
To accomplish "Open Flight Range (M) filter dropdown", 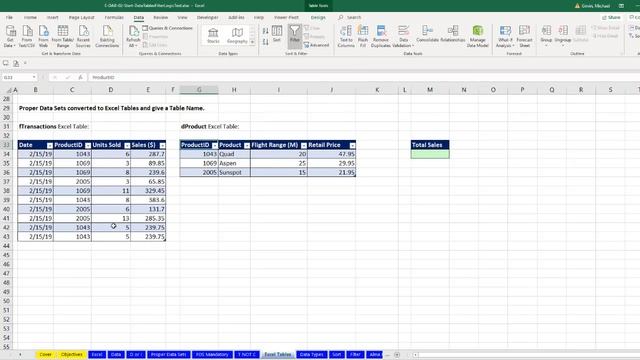I will 304,145.
